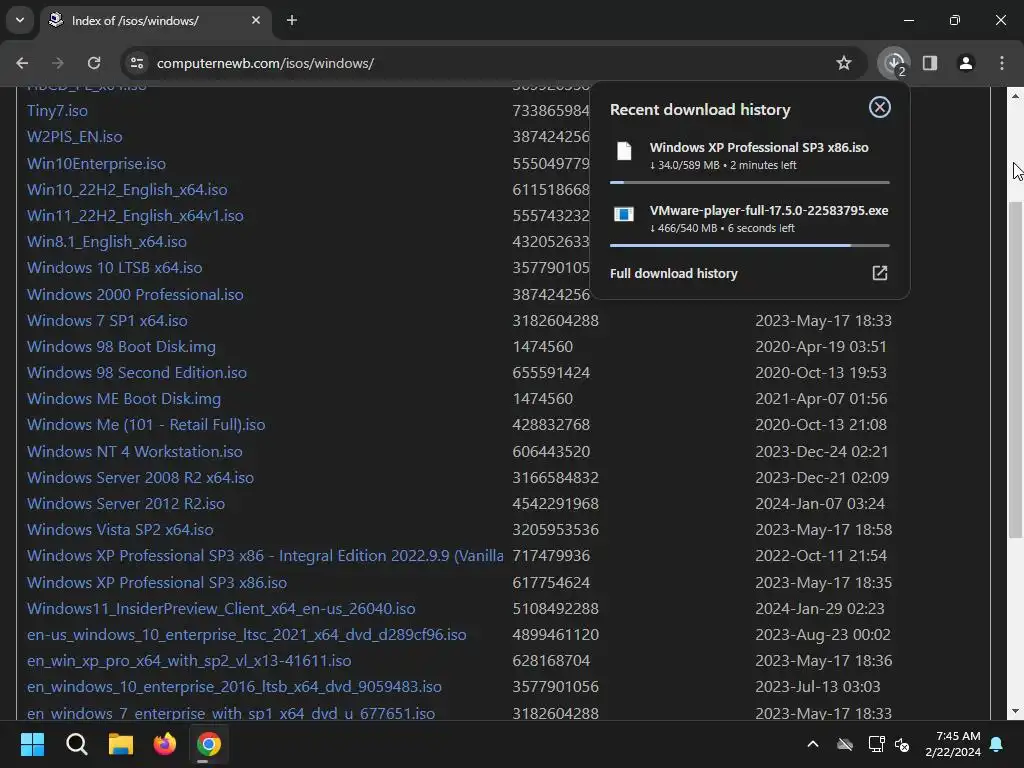1024x768 pixels.
Task: Click the browser forward arrow
Action: [57, 63]
